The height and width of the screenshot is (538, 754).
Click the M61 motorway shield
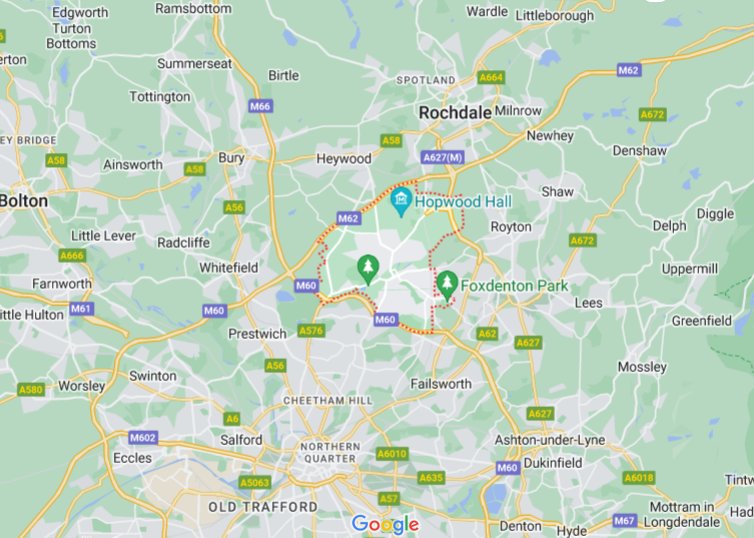81,308
